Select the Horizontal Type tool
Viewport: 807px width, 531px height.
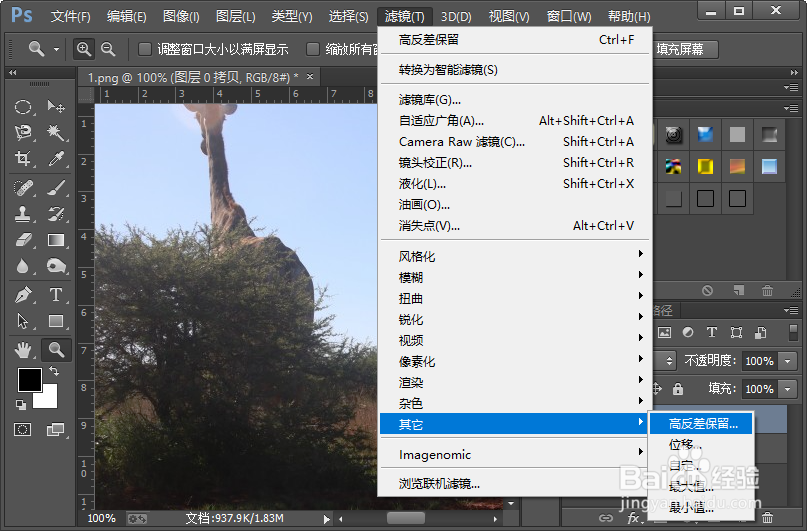click(x=56, y=295)
